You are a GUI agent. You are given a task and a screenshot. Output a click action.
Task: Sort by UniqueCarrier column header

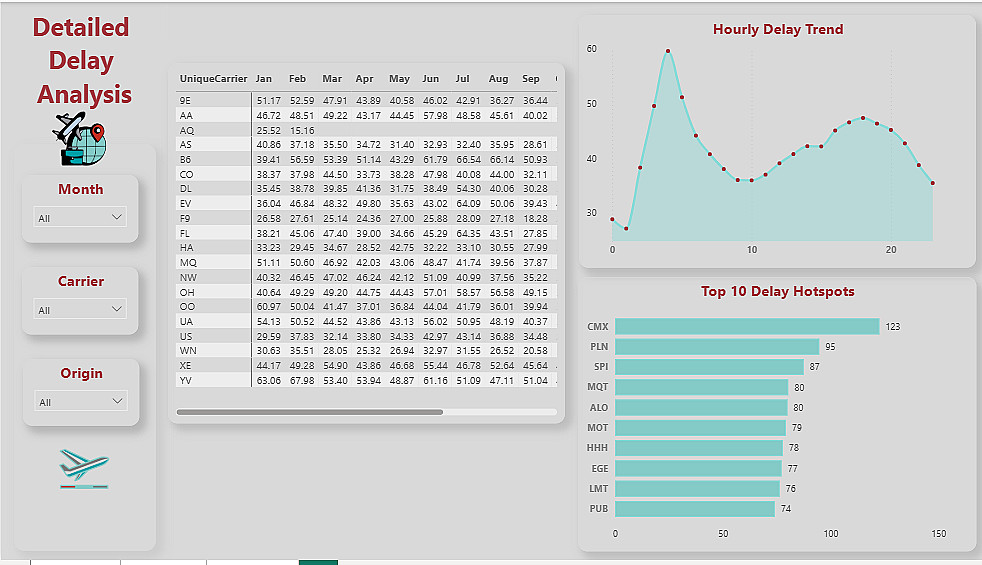(x=213, y=79)
